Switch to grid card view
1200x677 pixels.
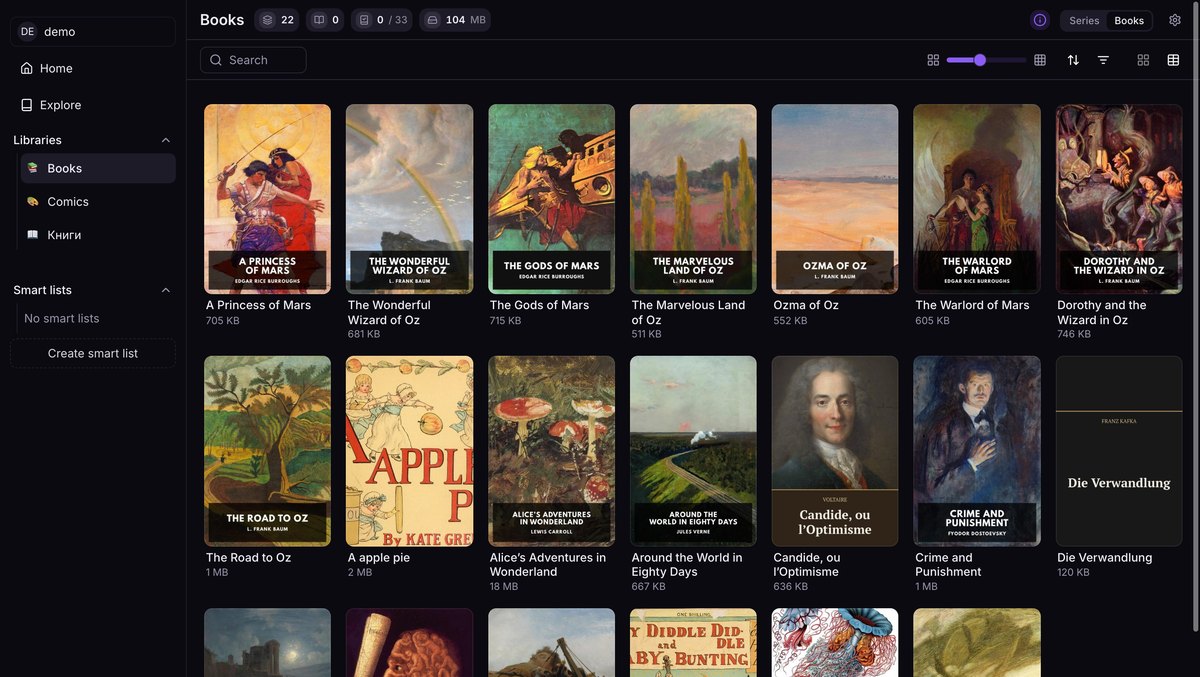tap(1144, 60)
